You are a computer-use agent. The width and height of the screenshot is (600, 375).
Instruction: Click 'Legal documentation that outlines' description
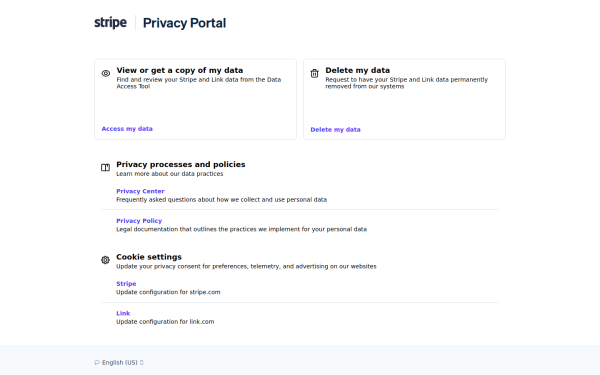[241, 229]
